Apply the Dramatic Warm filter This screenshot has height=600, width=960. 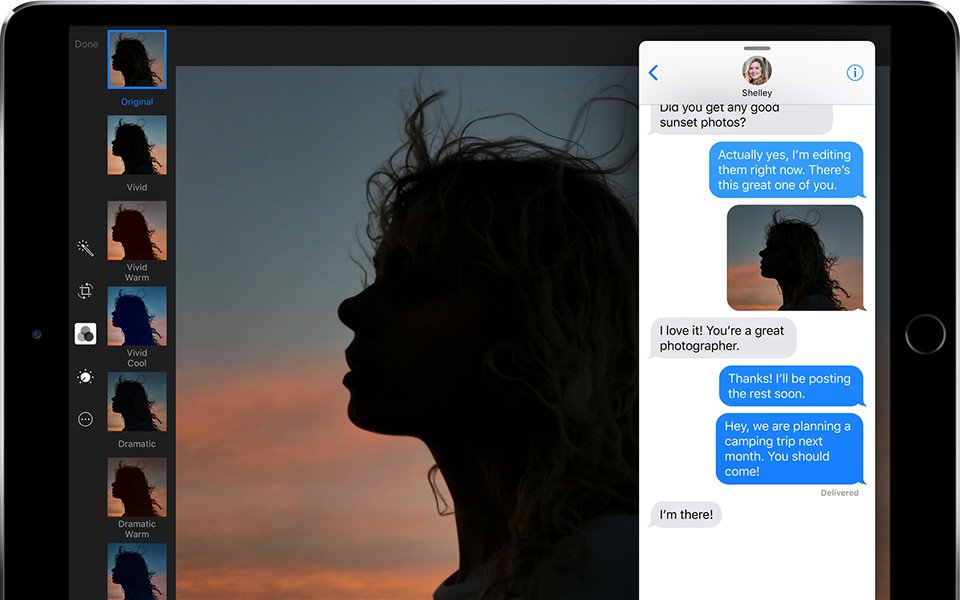(x=137, y=487)
